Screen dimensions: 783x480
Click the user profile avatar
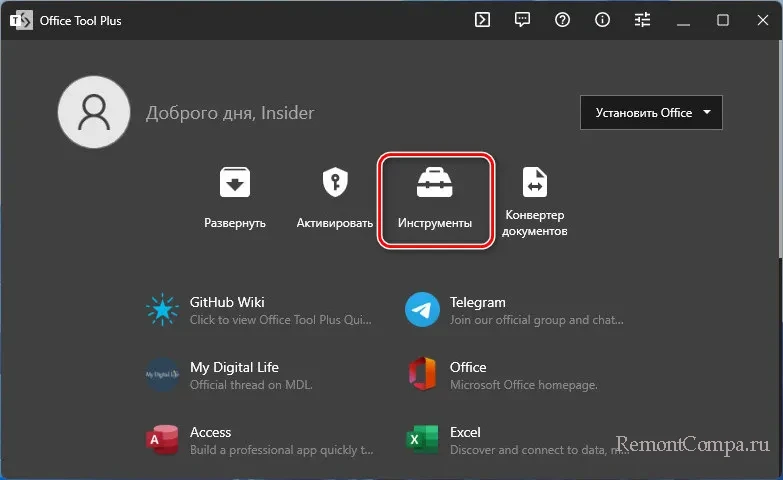pos(95,113)
